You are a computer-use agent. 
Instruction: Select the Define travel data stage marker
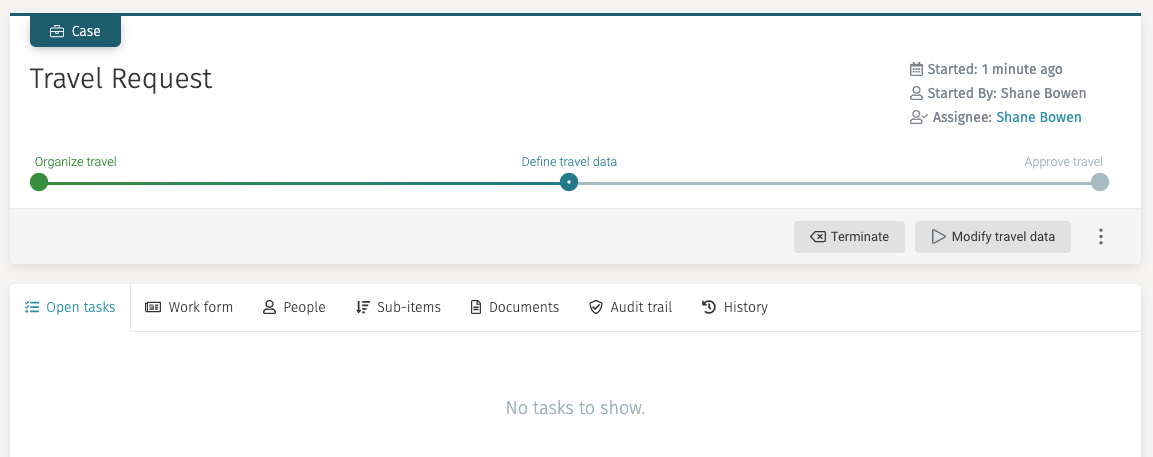(569, 182)
